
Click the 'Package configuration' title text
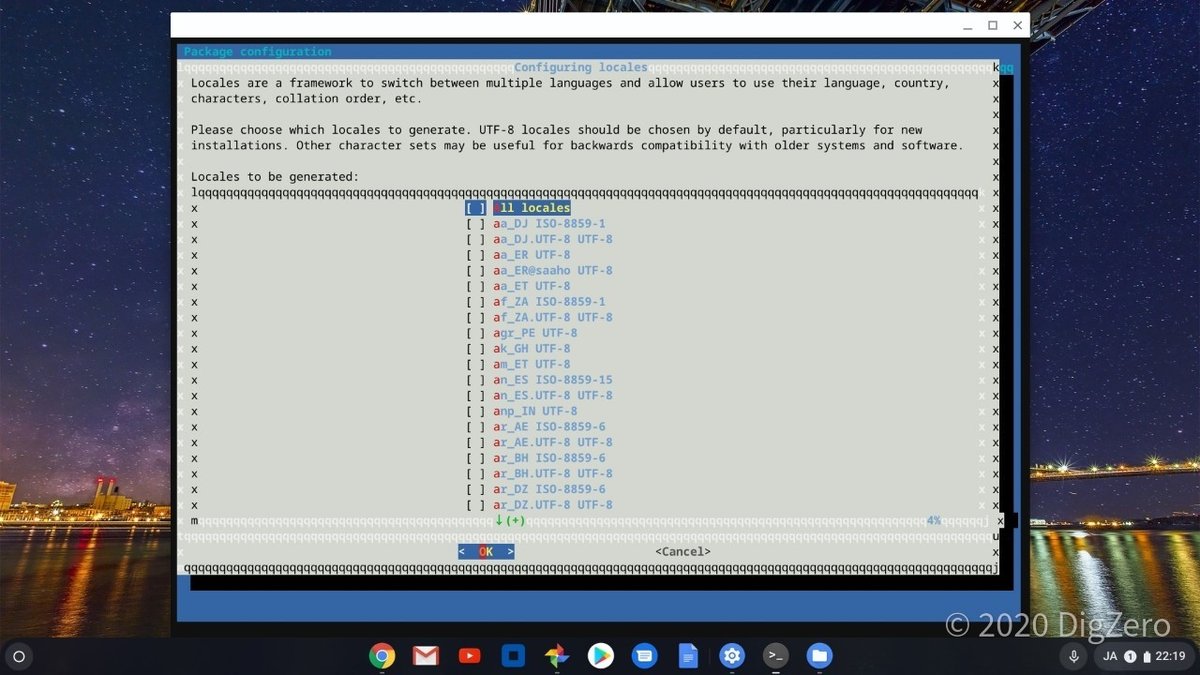258,52
